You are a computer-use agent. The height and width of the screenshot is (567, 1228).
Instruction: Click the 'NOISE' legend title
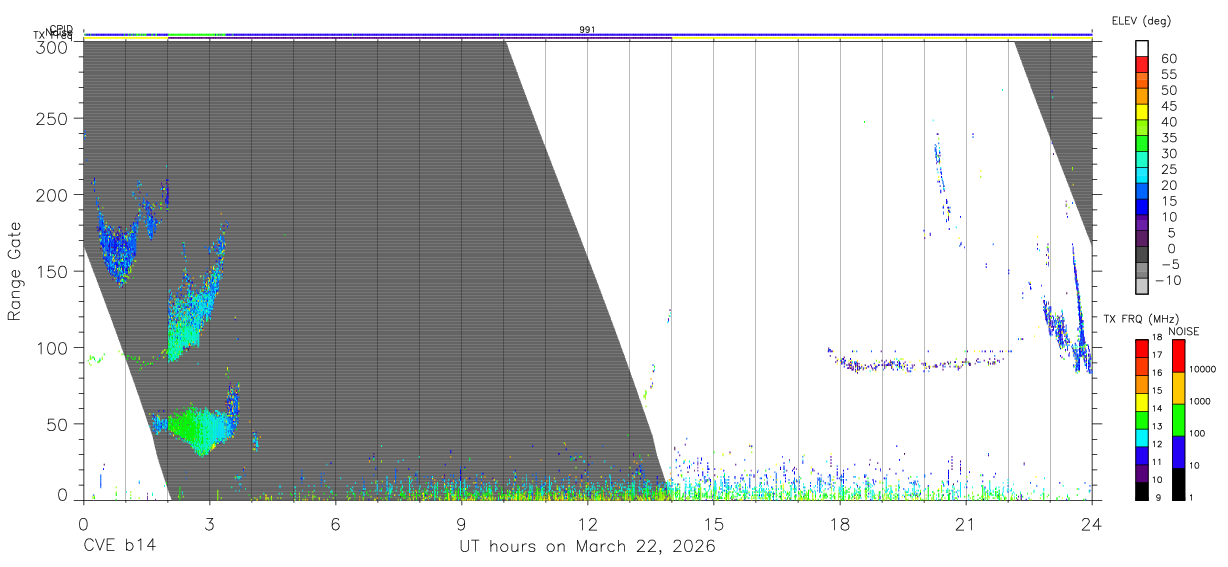pos(1186,331)
